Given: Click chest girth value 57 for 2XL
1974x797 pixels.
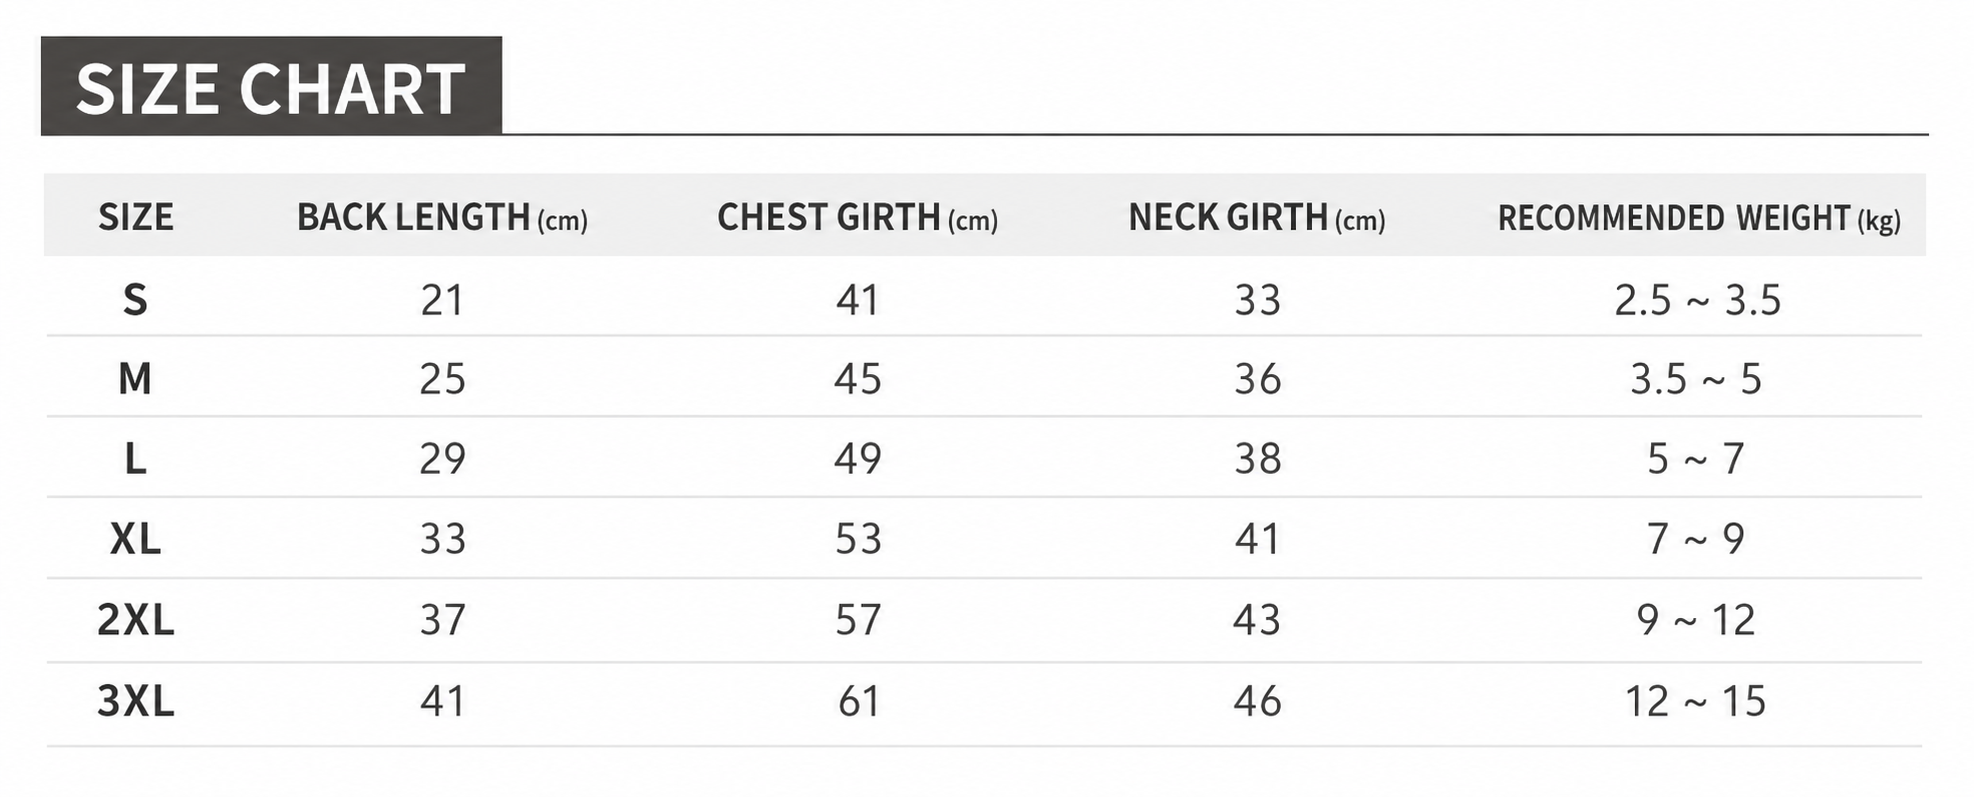Looking at the screenshot, I should coord(858,620).
